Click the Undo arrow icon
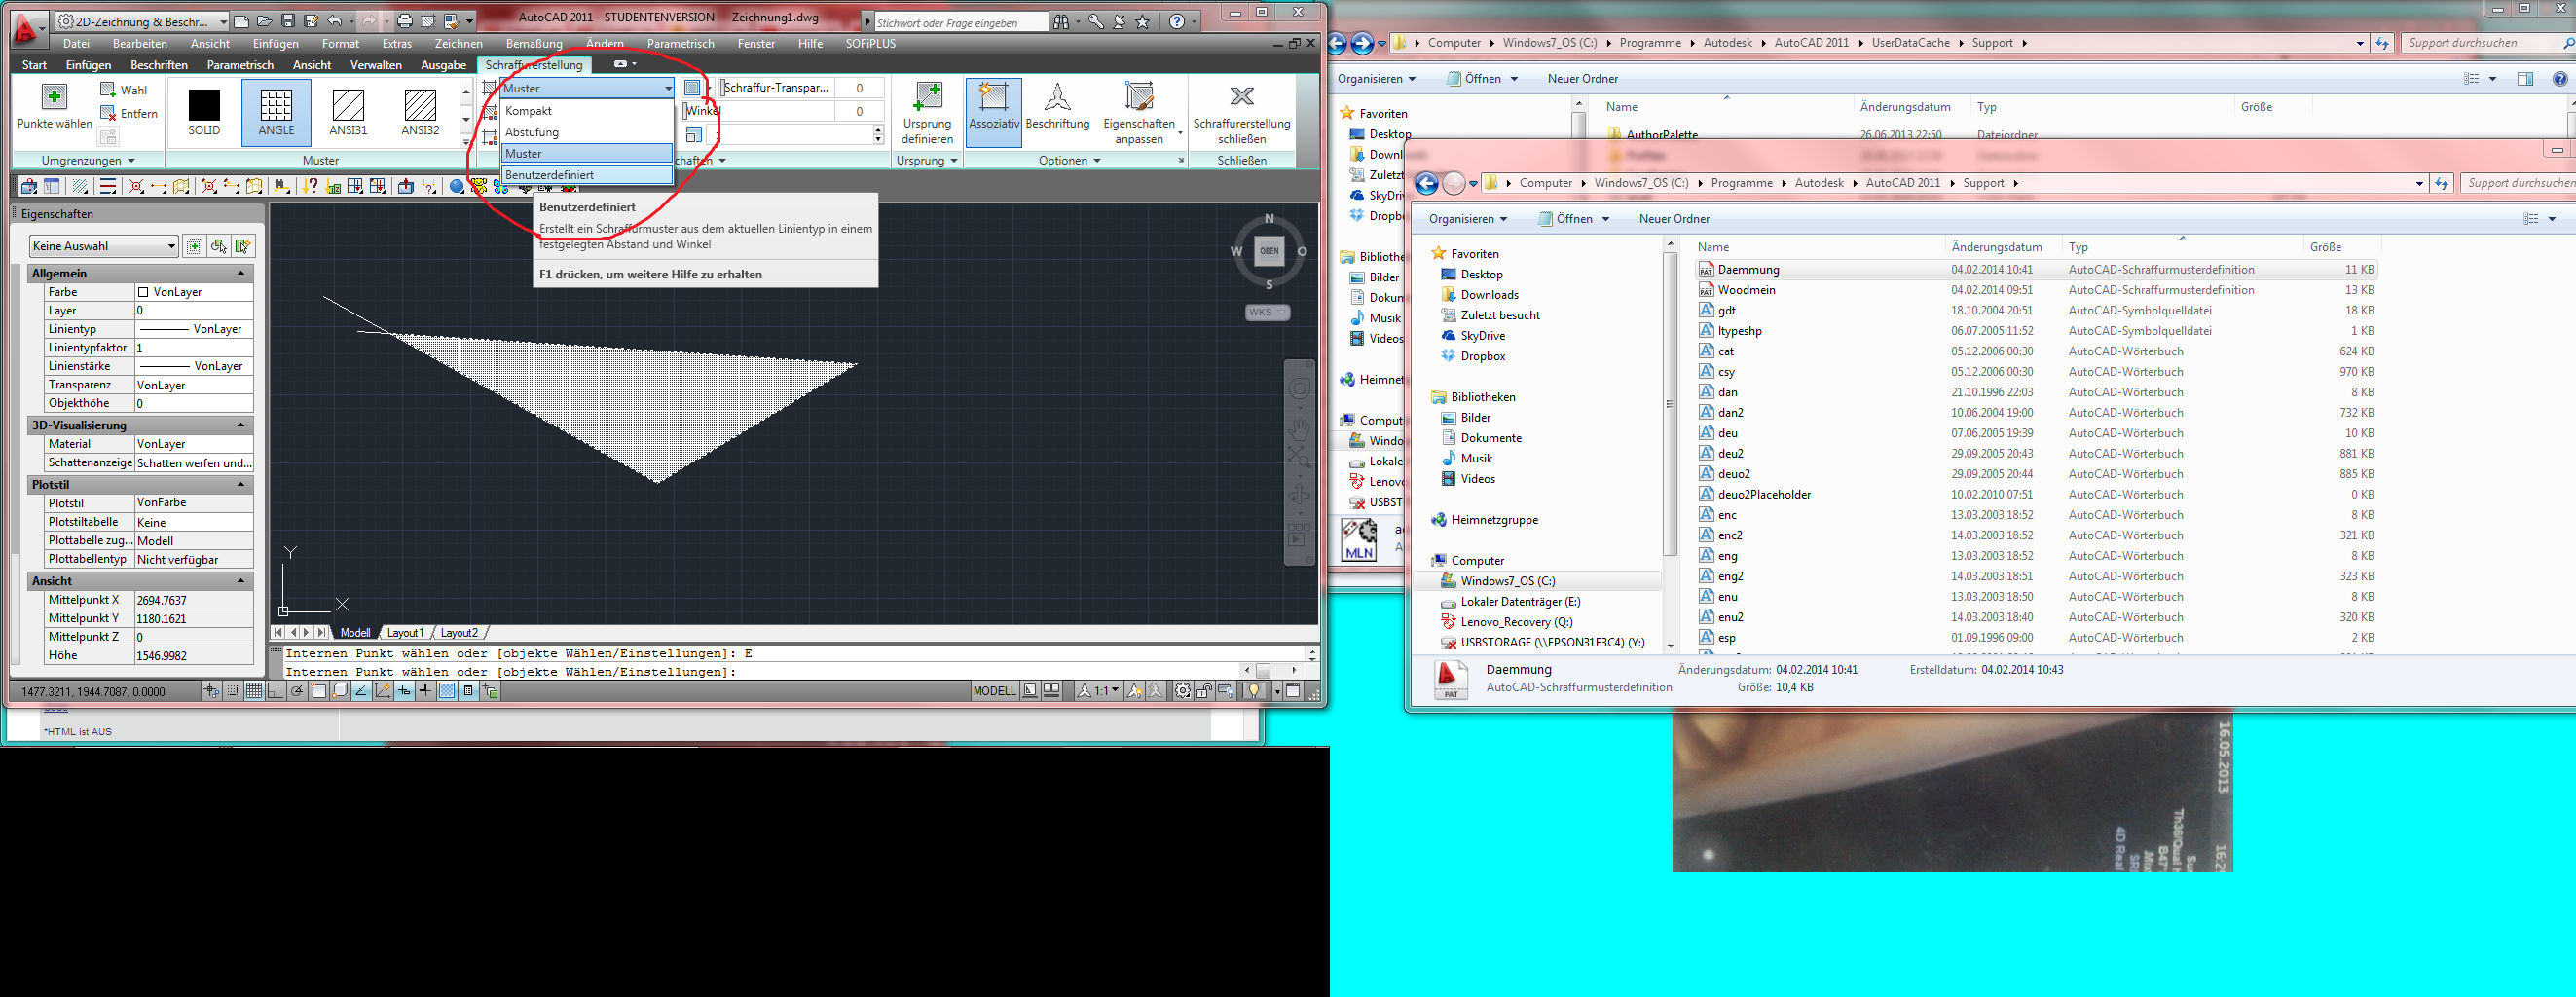Screen dimensions: 2576x997 click(335, 21)
